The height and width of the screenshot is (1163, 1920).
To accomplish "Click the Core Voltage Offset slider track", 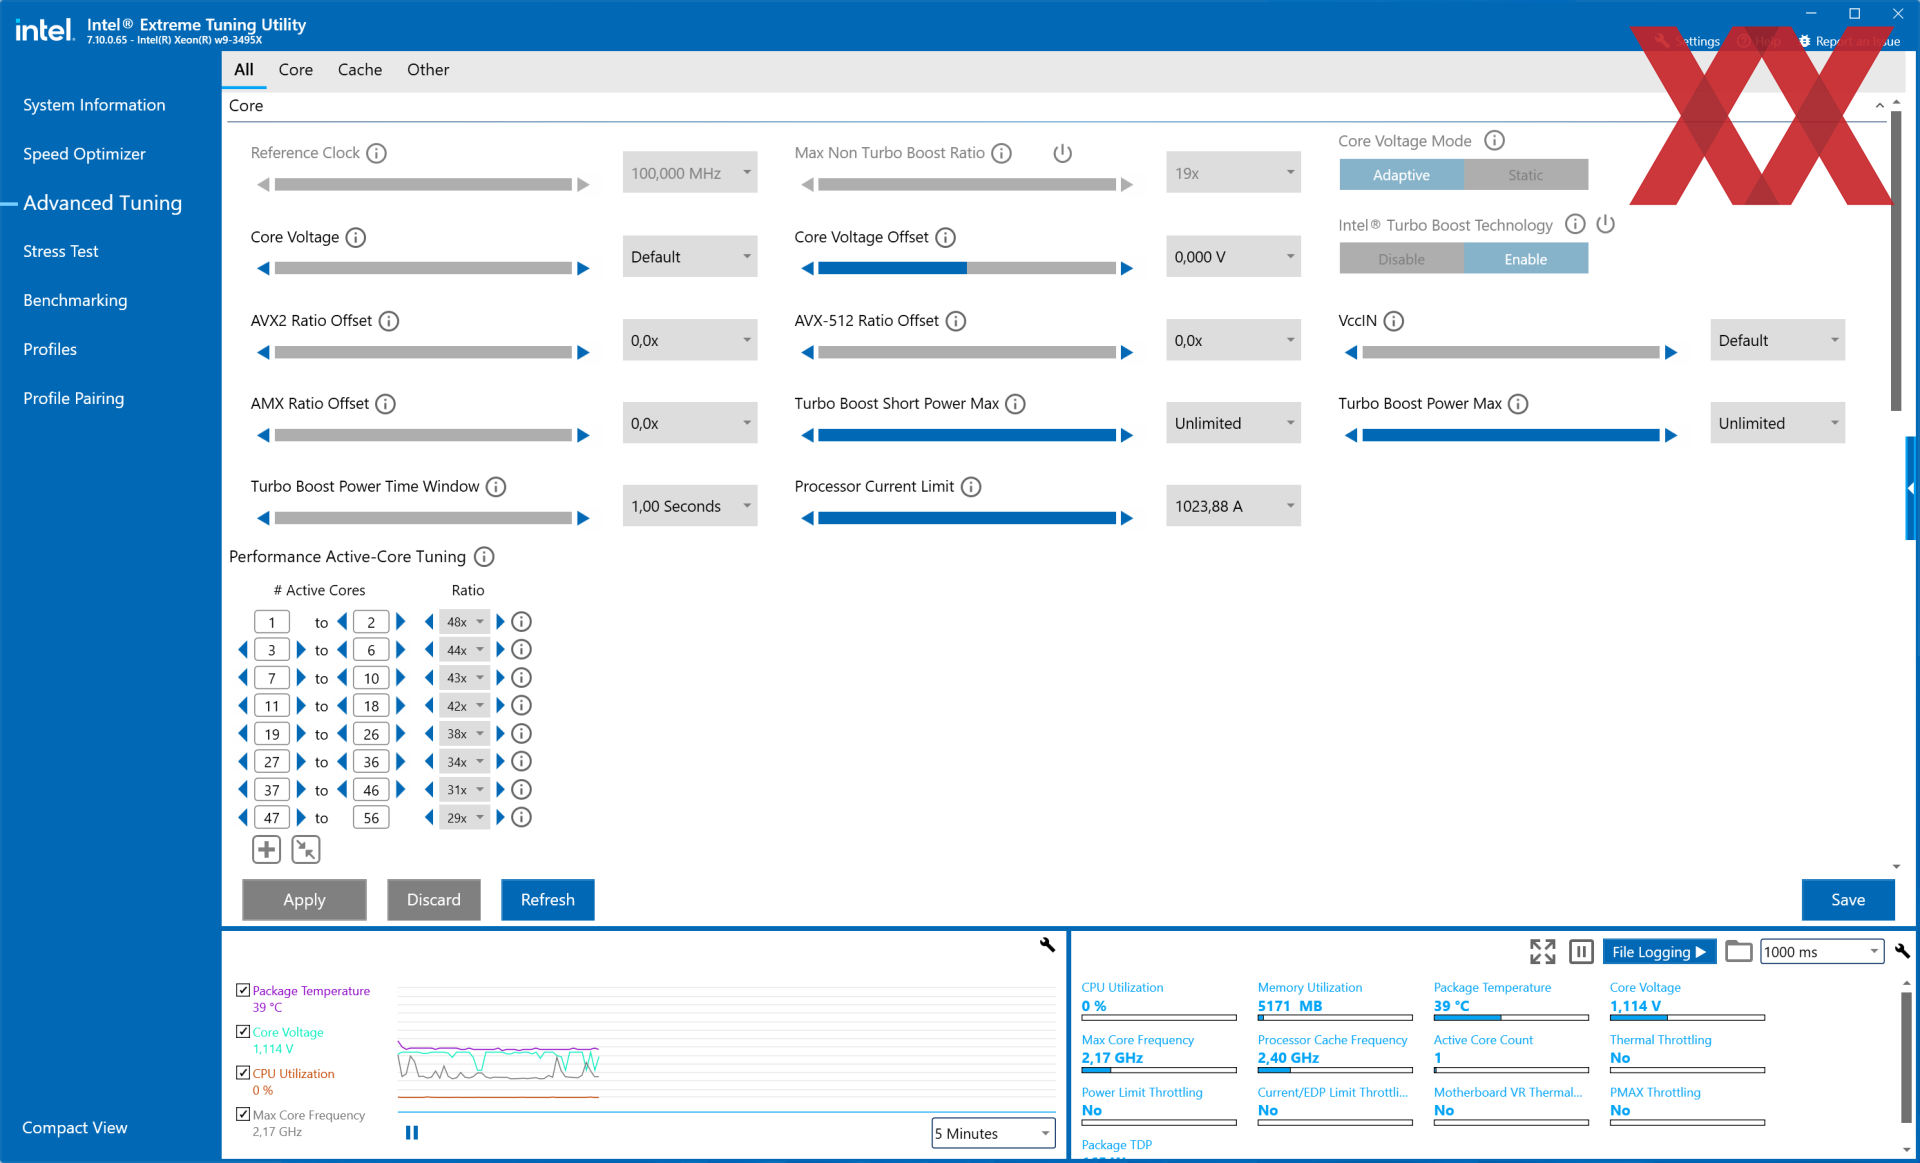I will click(967, 268).
